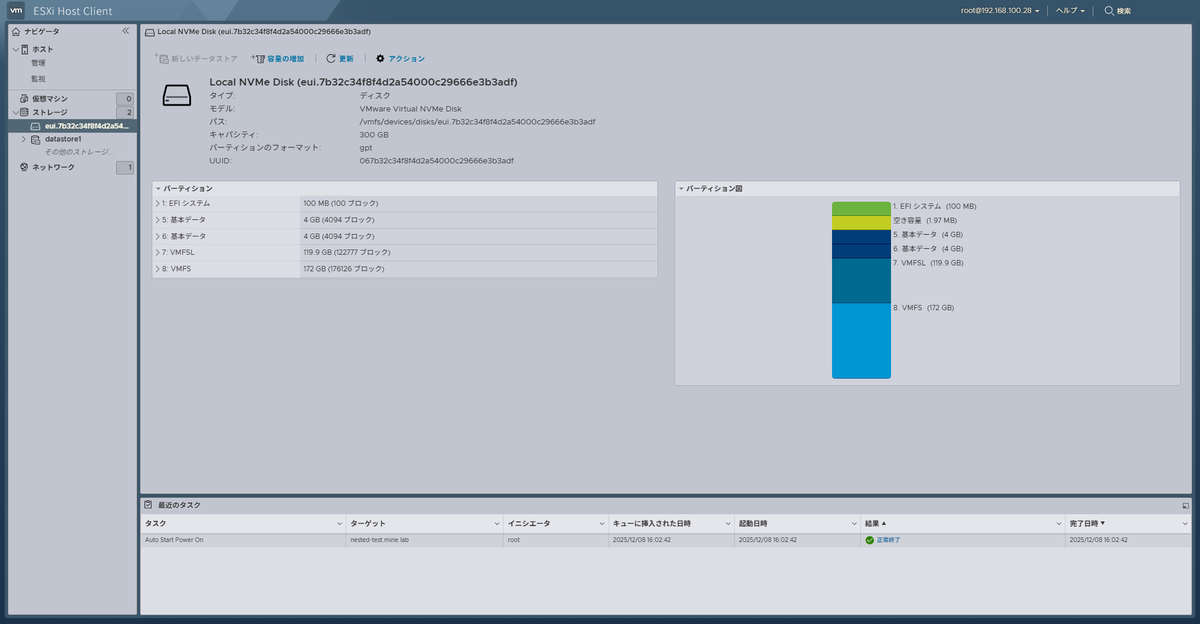Maximize the recent tasks panel icon
This screenshot has height=624, width=1200.
point(1185,506)
